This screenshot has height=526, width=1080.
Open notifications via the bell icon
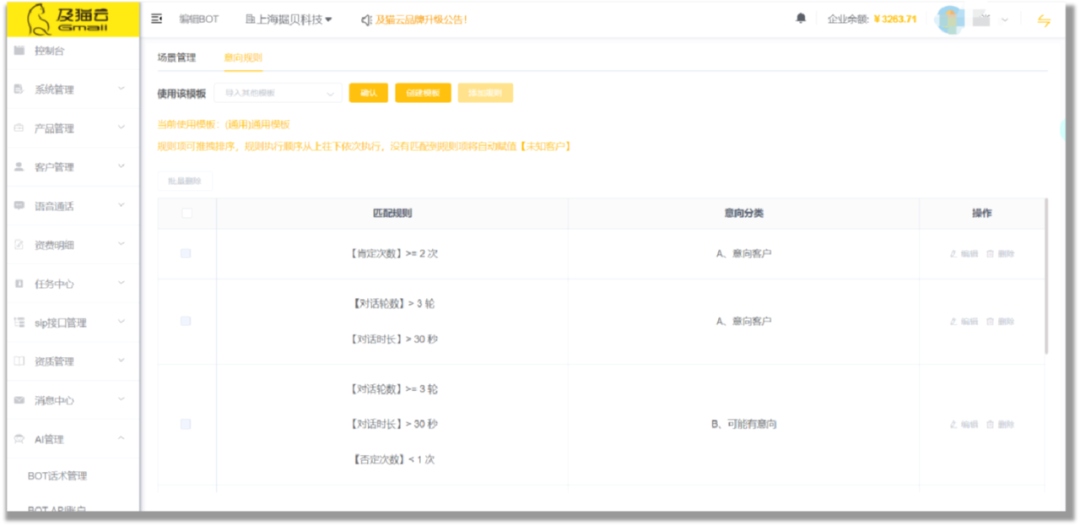[x=801, y=19]
